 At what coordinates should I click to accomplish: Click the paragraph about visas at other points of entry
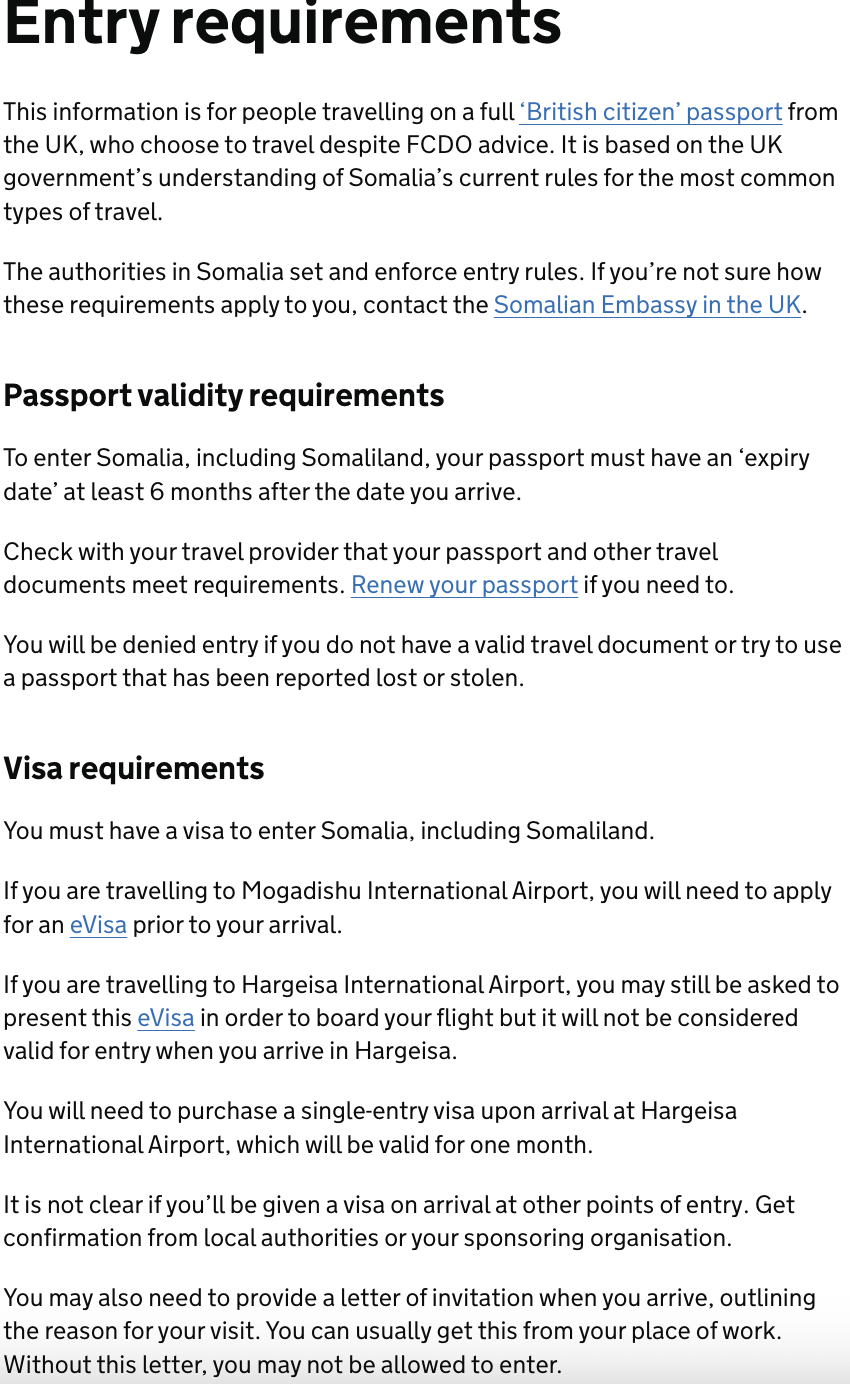click(400, 1221)
